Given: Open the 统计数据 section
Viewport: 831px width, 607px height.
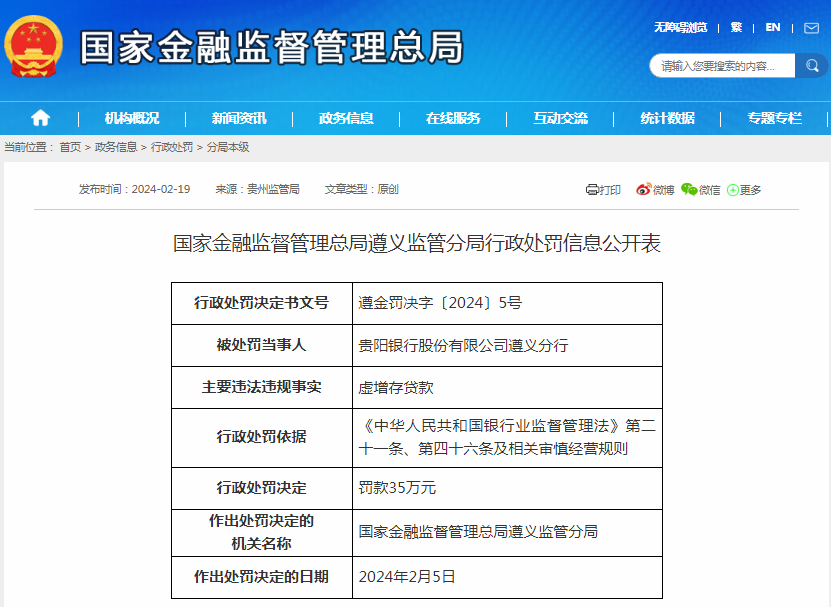Looking at the screenshot, I should point(664,117).
